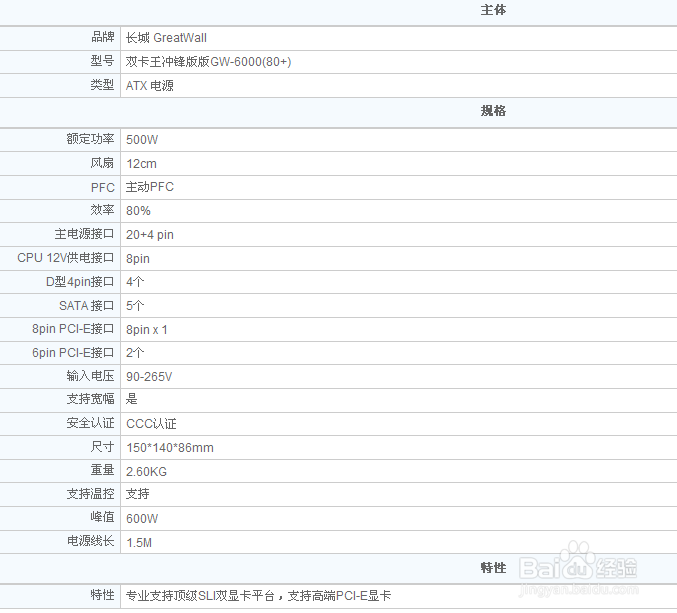
Task: Click the 4个 D-type connector value
Action: (x=135, y=282)
